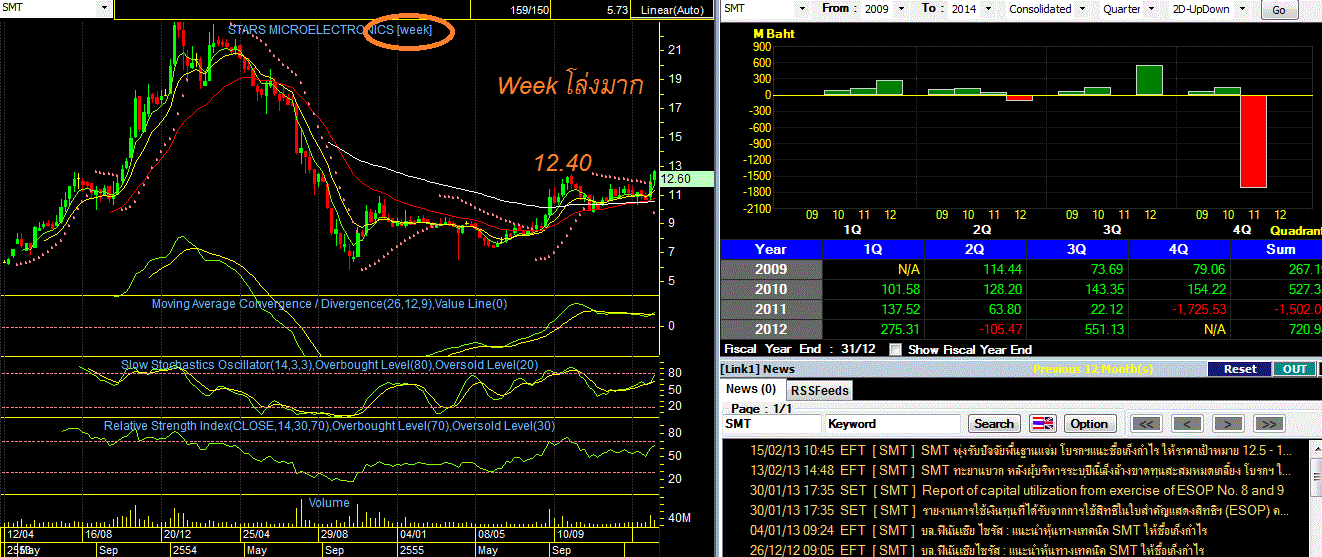Select the 2009 year row header

[x=771, y=269]
